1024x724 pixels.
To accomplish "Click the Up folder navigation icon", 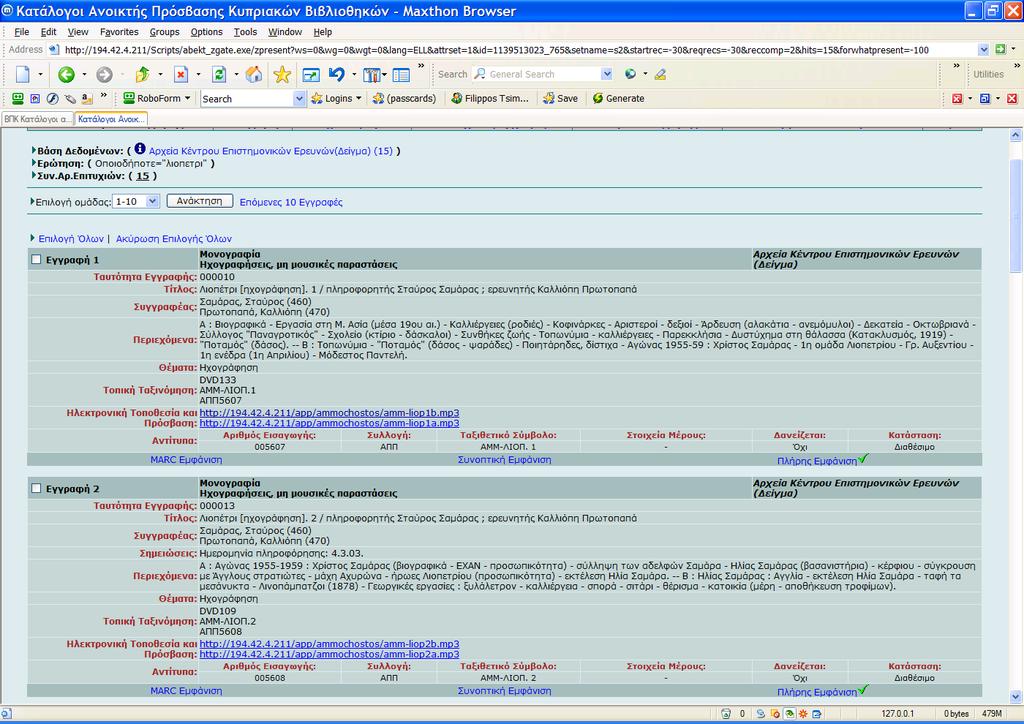I will 142,74.
